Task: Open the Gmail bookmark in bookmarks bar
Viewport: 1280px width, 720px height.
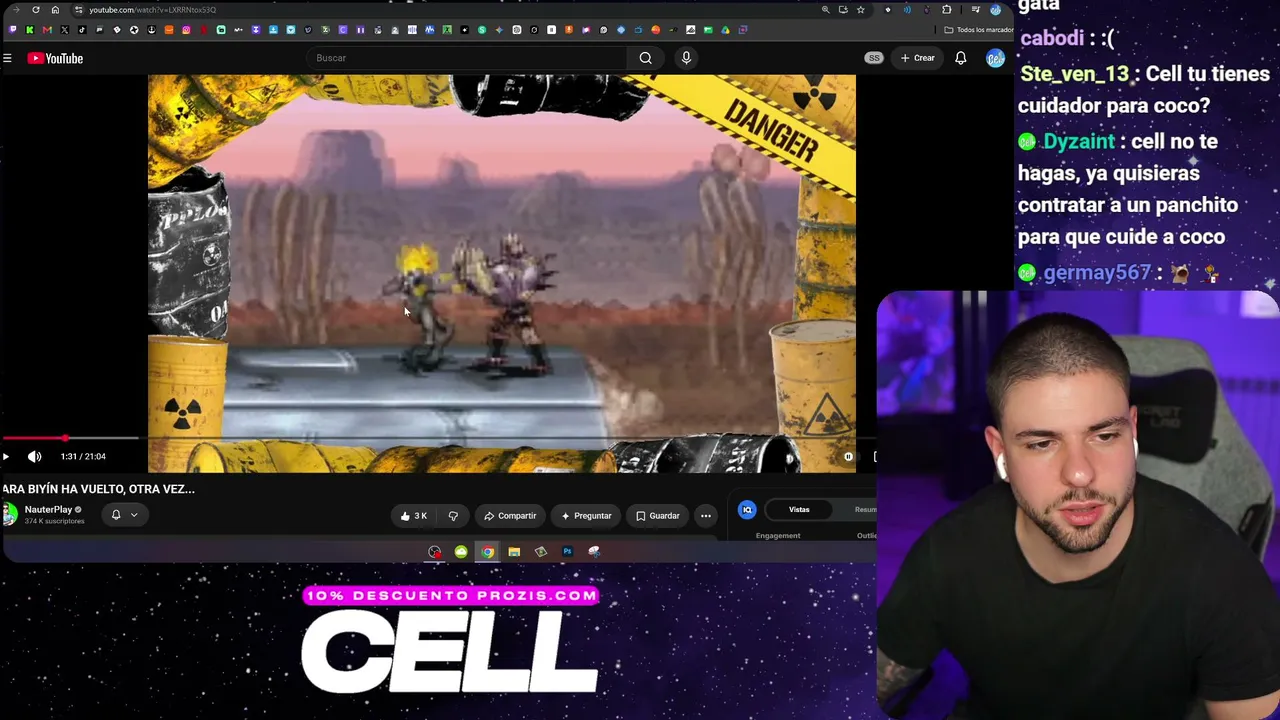Action: pyautogui.click(x=47, y=30)
